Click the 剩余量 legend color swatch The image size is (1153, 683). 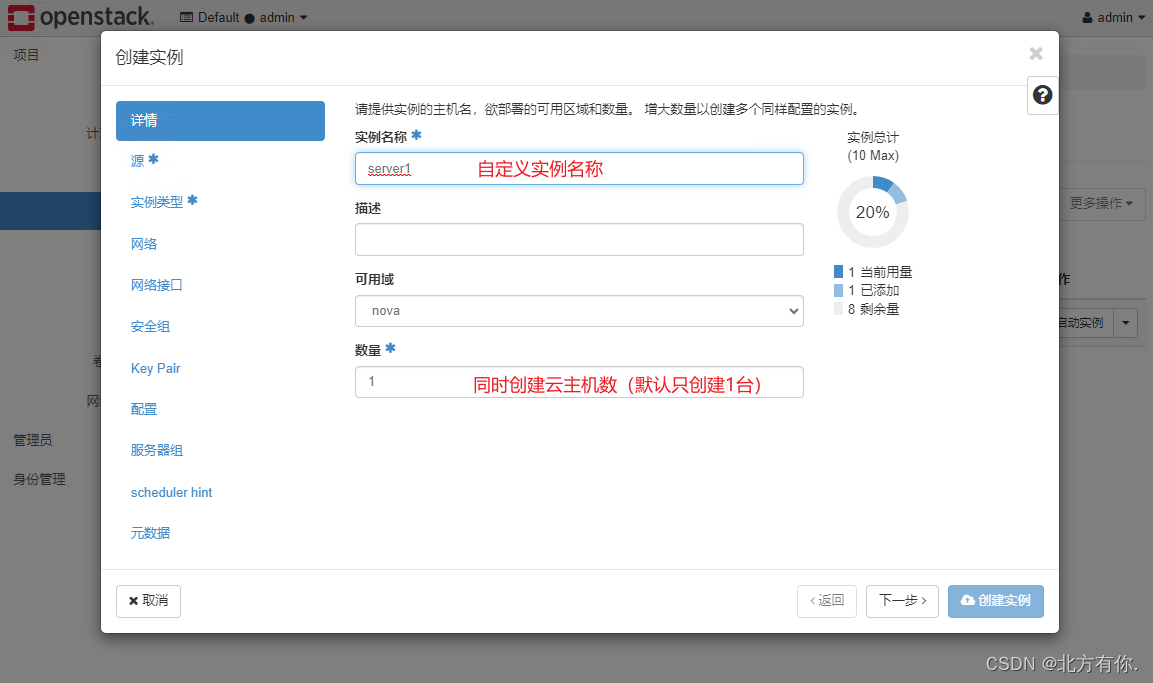tap(838, 309)
